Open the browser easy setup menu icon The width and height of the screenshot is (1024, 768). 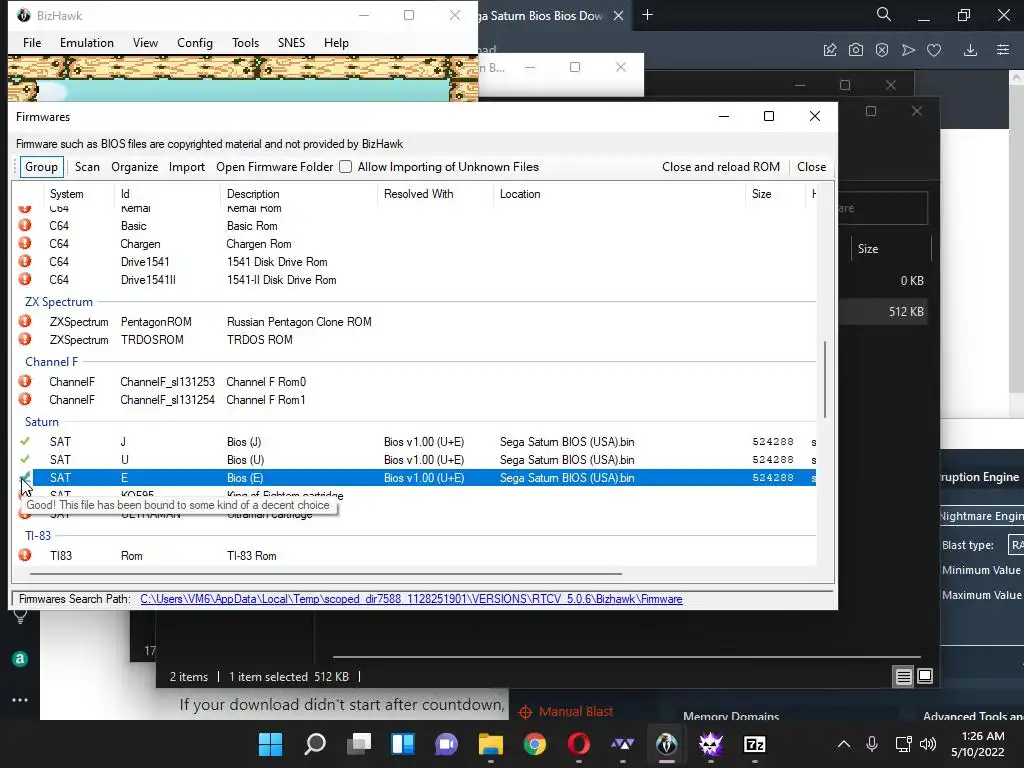1003,50
